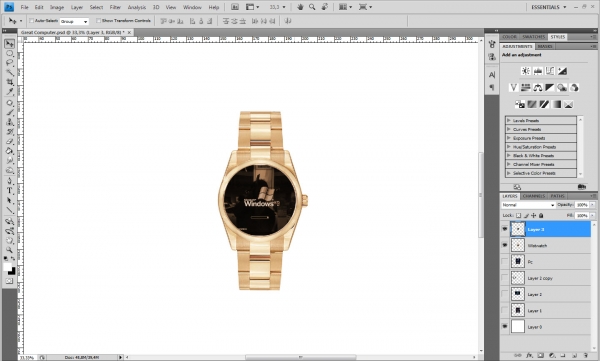Open the Normal blend mode dropdown
This screenshot has width=600, height=361.
pyautogui.click(x=528, y=205)
